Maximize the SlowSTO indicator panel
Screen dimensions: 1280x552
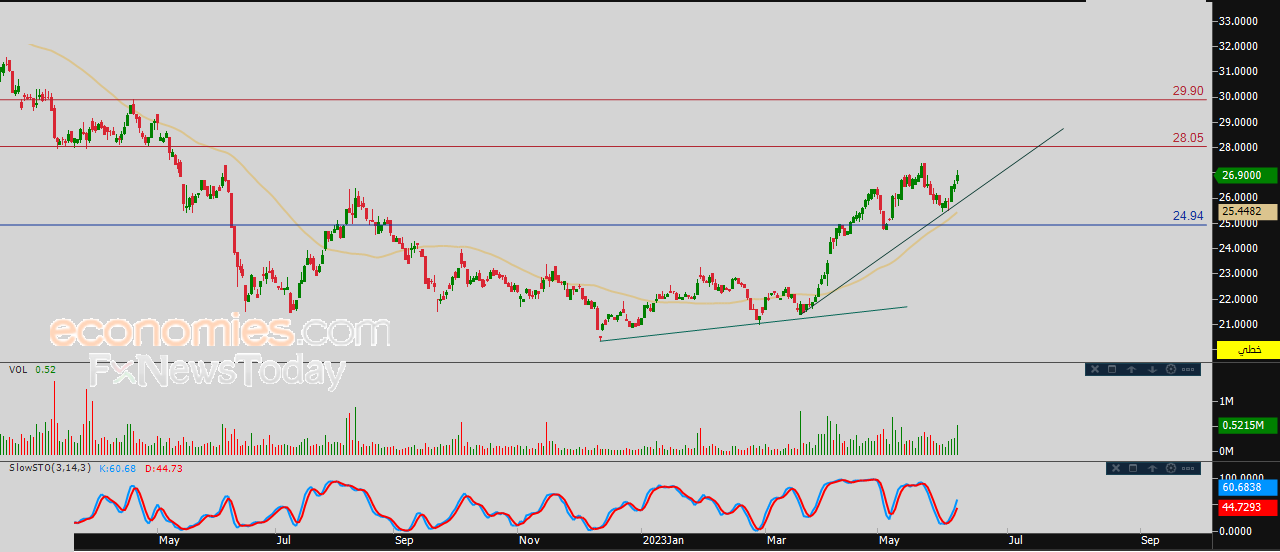[x=1133, y=468]
